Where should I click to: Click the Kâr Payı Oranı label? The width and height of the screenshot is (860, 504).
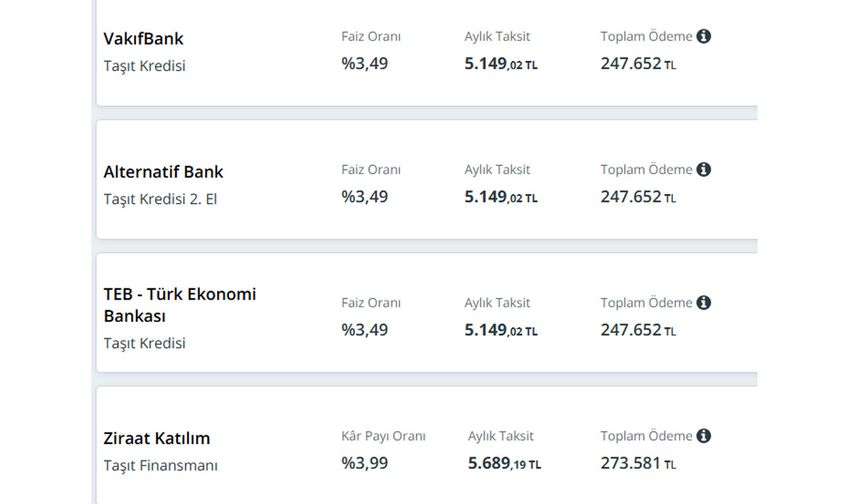(x=383, y=436)
